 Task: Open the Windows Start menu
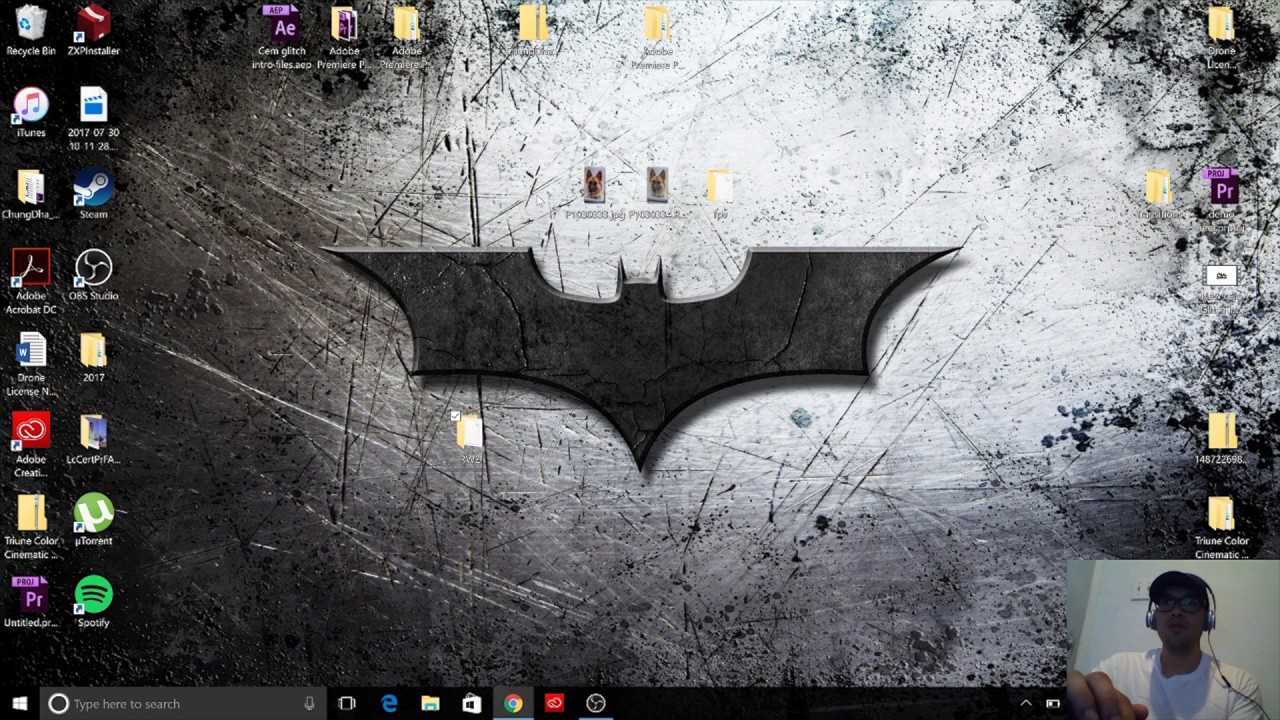pyautogui.click(x=19, y=703)
